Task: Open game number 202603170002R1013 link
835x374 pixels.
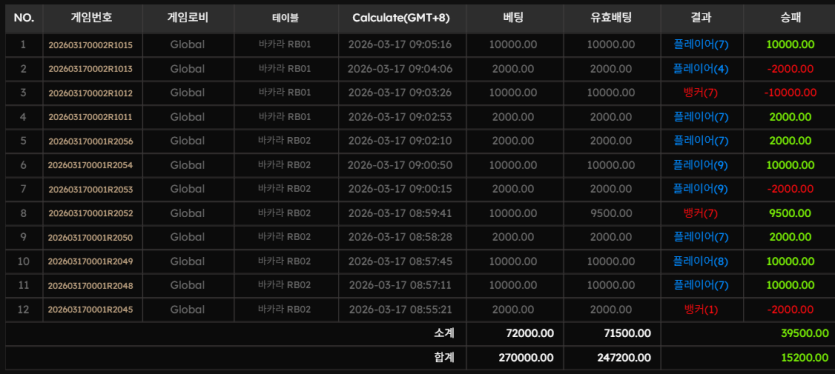Action: click(91, 69)
